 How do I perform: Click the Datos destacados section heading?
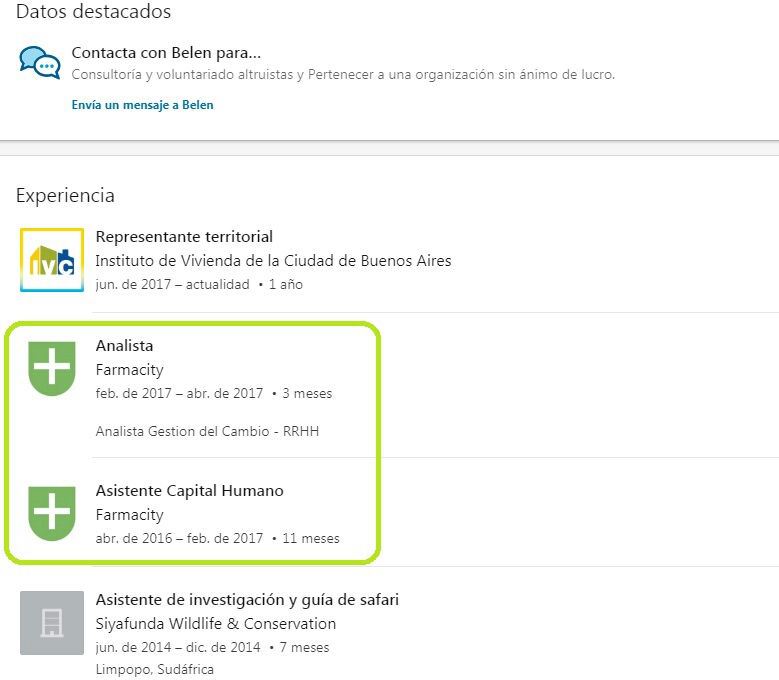(x=93, y=12)
